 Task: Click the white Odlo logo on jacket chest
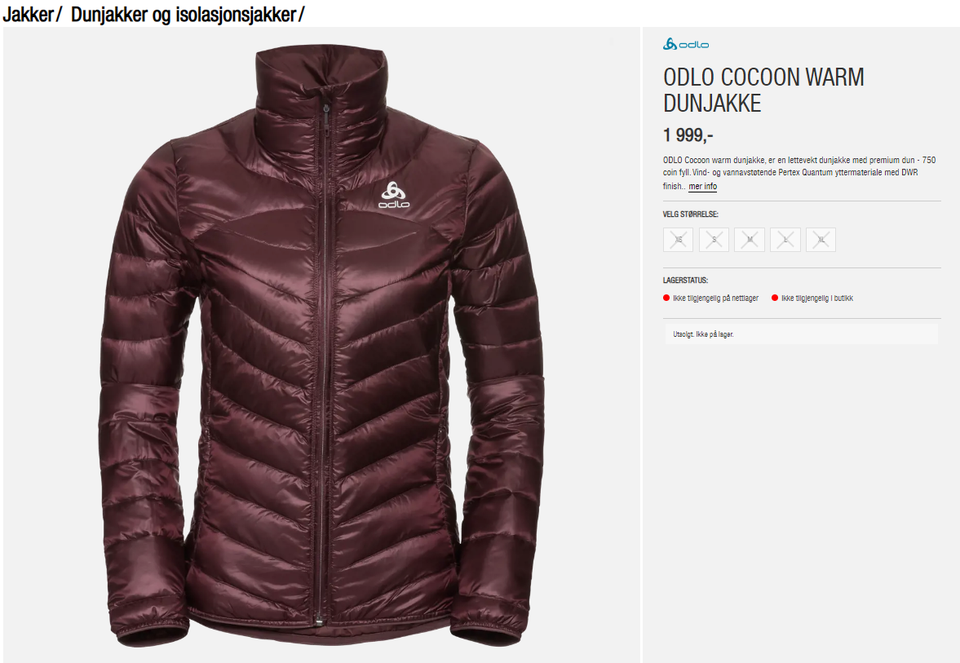click(x=394, y=195)
